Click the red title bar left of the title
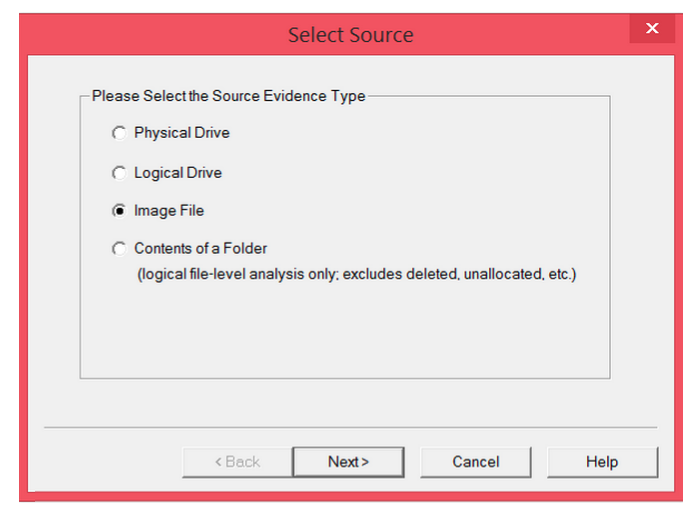 (x=150, y=35)
